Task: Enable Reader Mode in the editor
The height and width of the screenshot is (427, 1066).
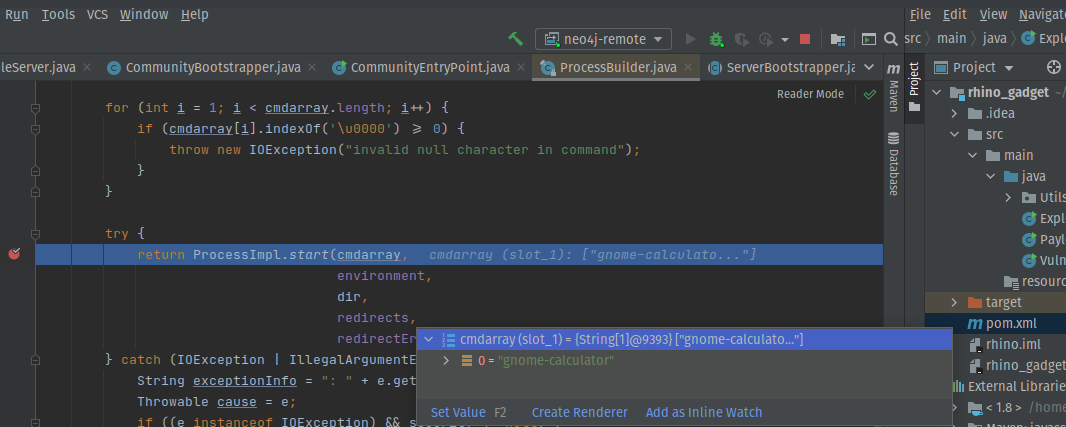Action: [810, 94]
